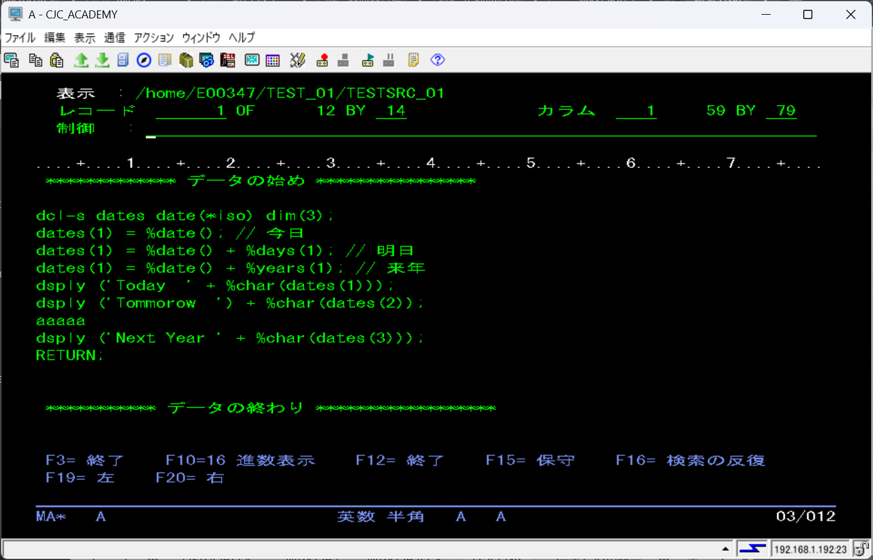Click the blue connection status icon in status bar
Image resolution: width=873 pixels, height=560 pixels.
tap(753, 549)
